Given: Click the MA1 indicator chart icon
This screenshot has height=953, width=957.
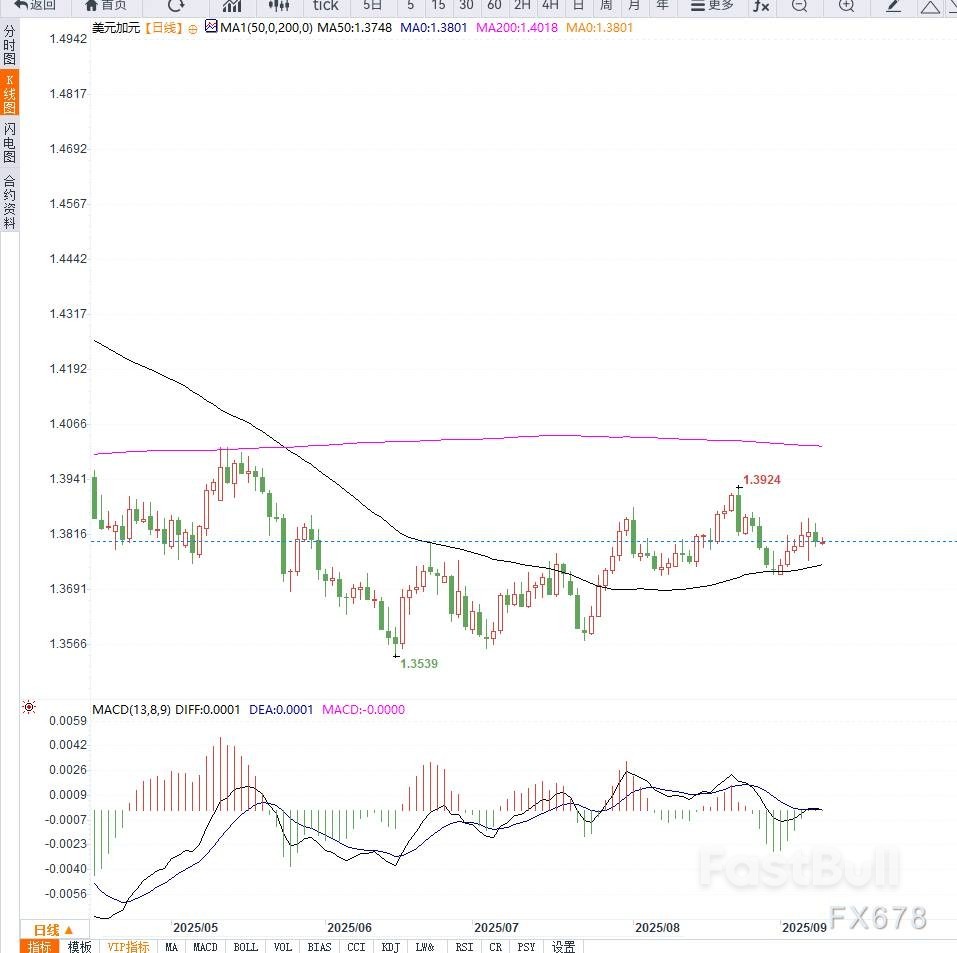Looking at the screenshot, I should coord(210,28).
